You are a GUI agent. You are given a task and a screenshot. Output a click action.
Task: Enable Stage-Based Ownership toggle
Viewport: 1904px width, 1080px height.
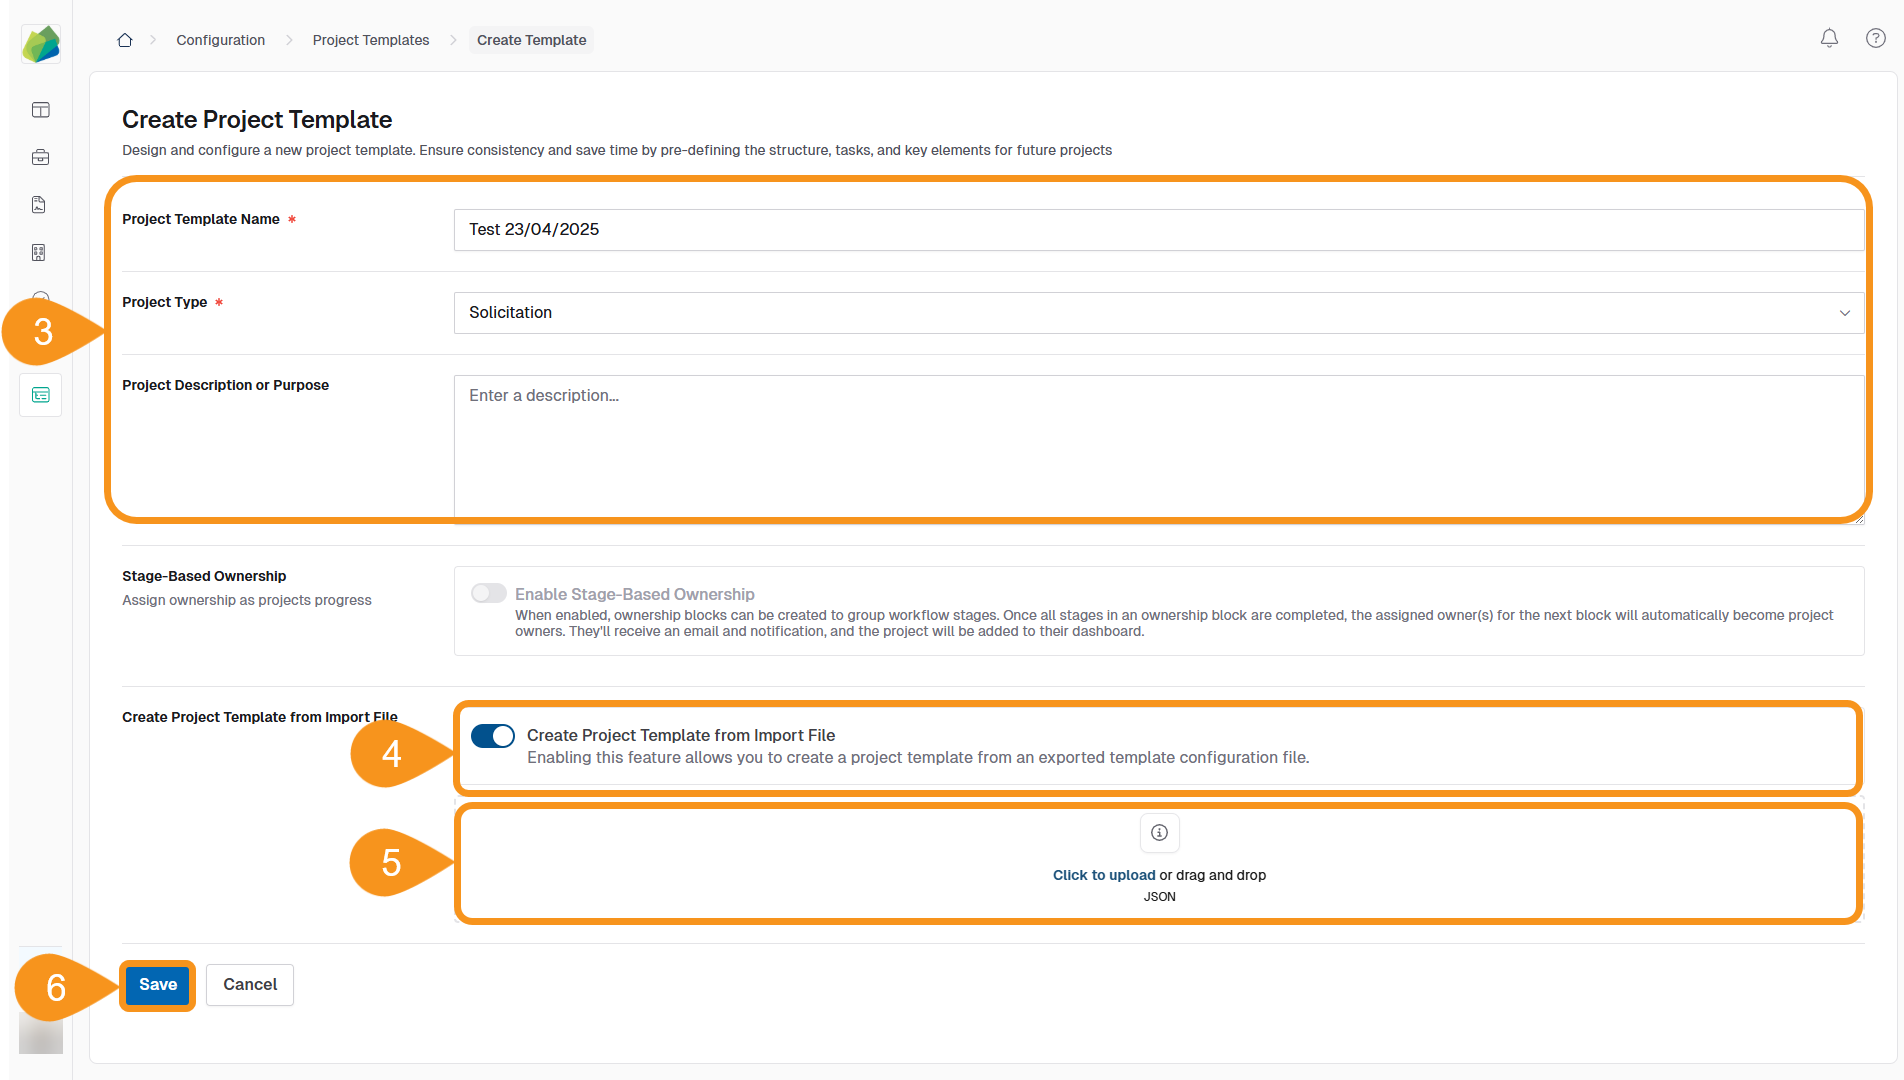click(x=488, y=593)
